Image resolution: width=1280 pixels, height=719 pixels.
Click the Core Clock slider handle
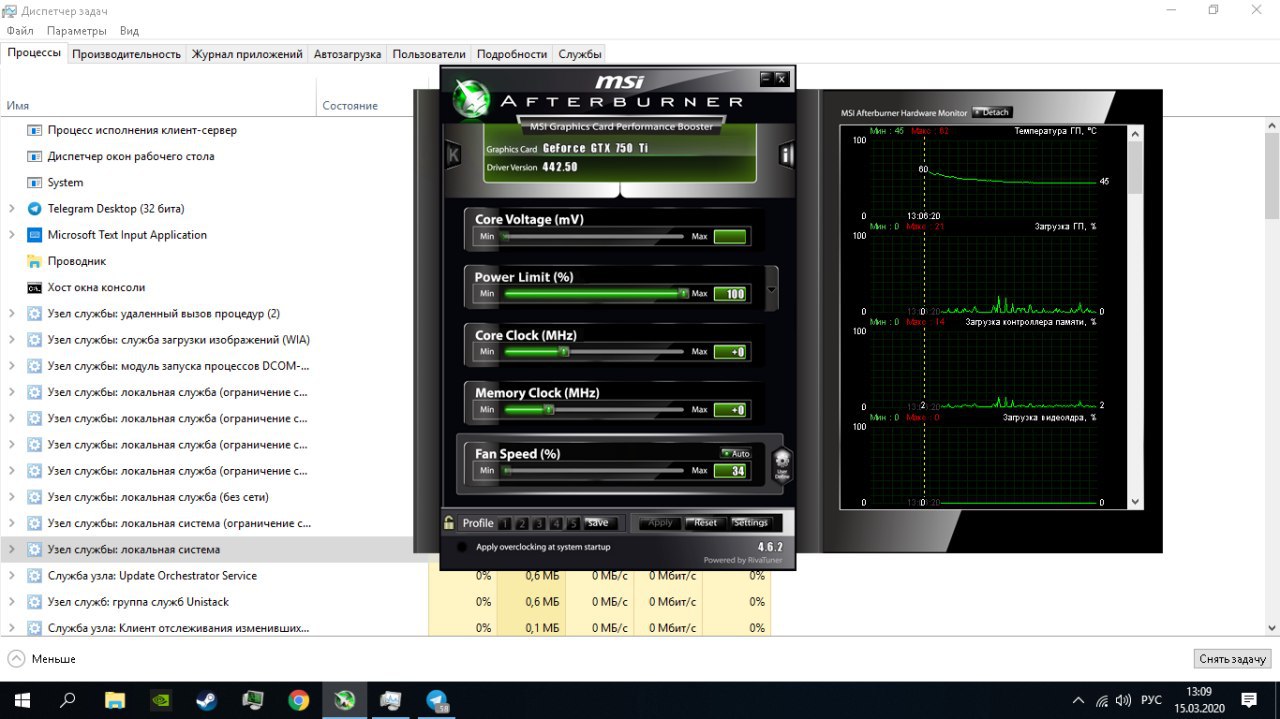pos(564,351)
